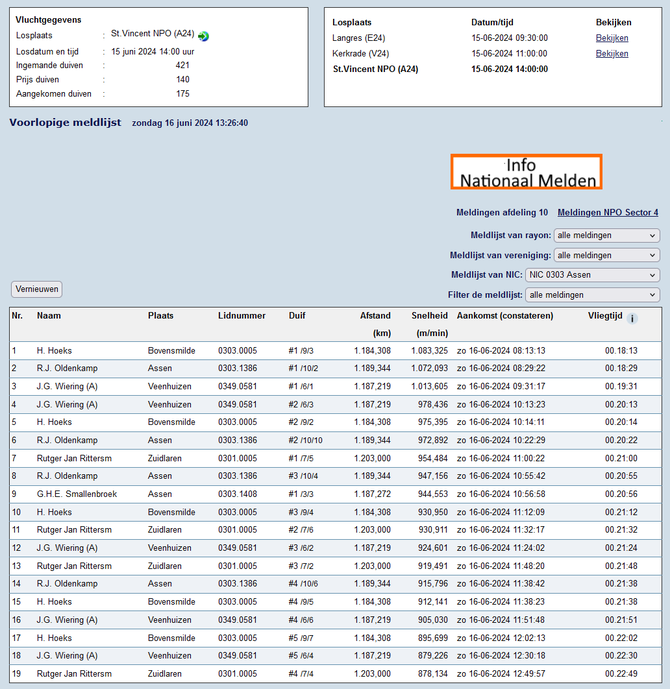Click speed value 912,141
Image resolution: width=670 pixels, height=689 pixels.
point(433,602)
